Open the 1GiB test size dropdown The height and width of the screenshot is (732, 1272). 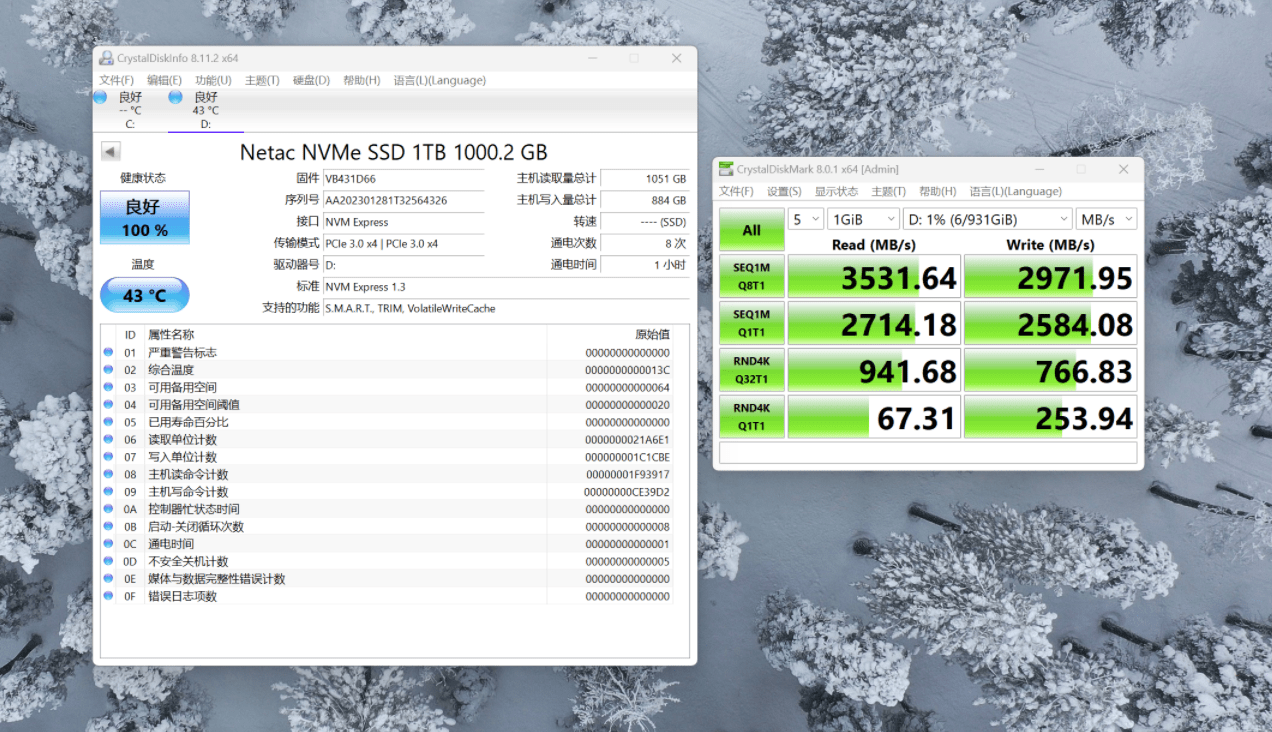coord(863,219)
